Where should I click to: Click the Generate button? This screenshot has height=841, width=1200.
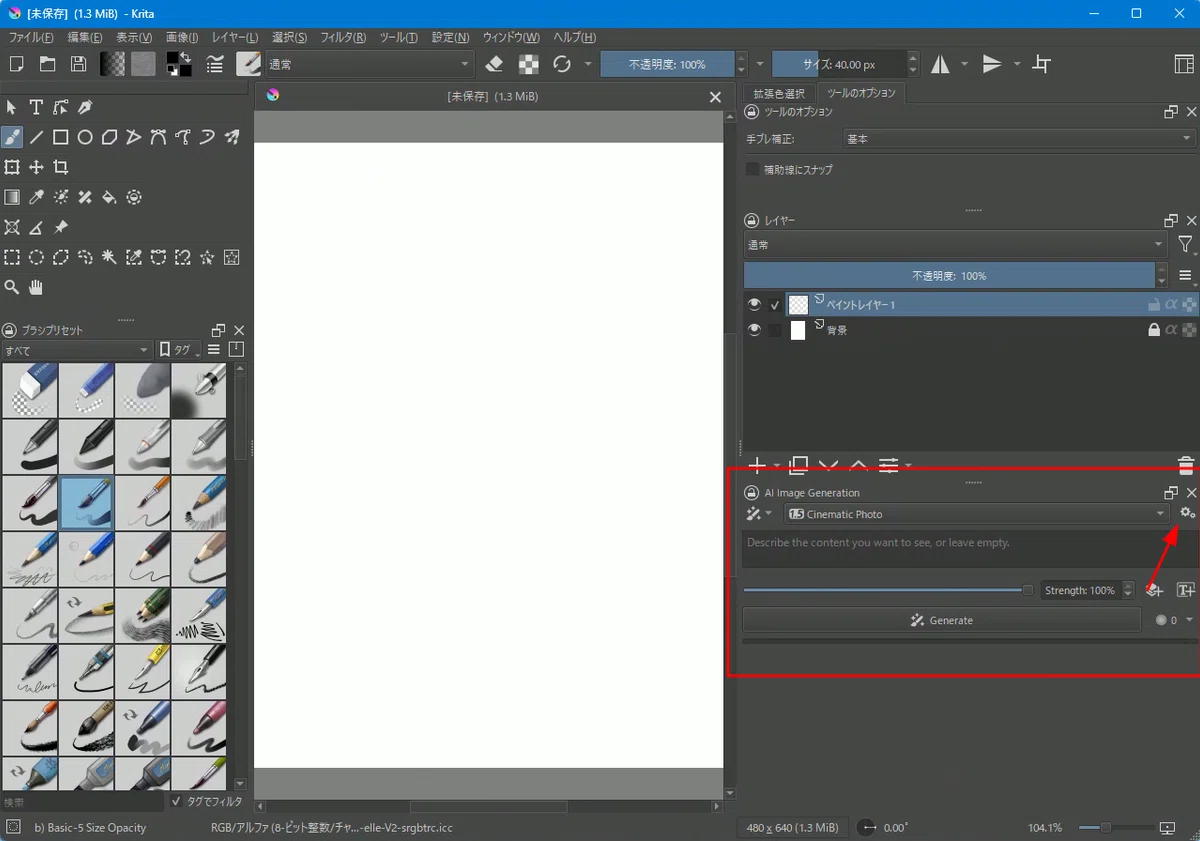click(x=941, y=620)
